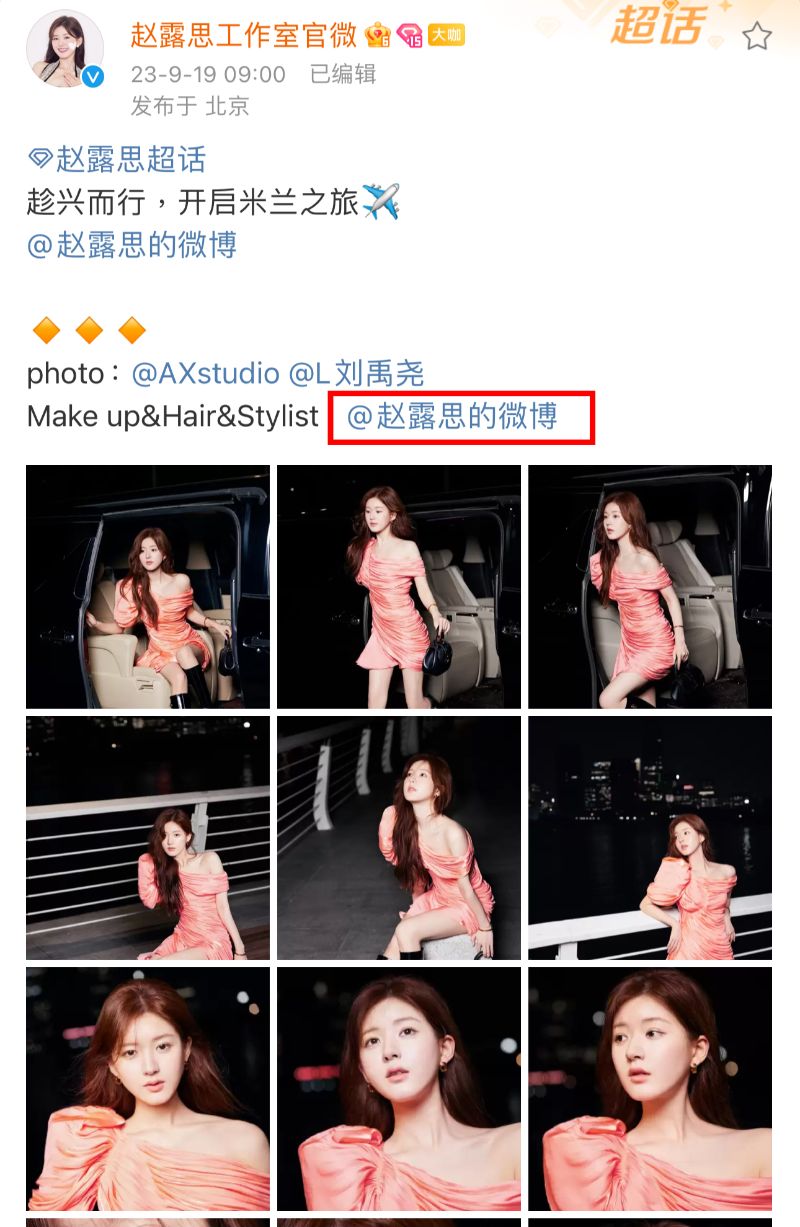Tap the star favorite icon
The width and height of the screenshot is (800, 1227).
click(757, 36)
